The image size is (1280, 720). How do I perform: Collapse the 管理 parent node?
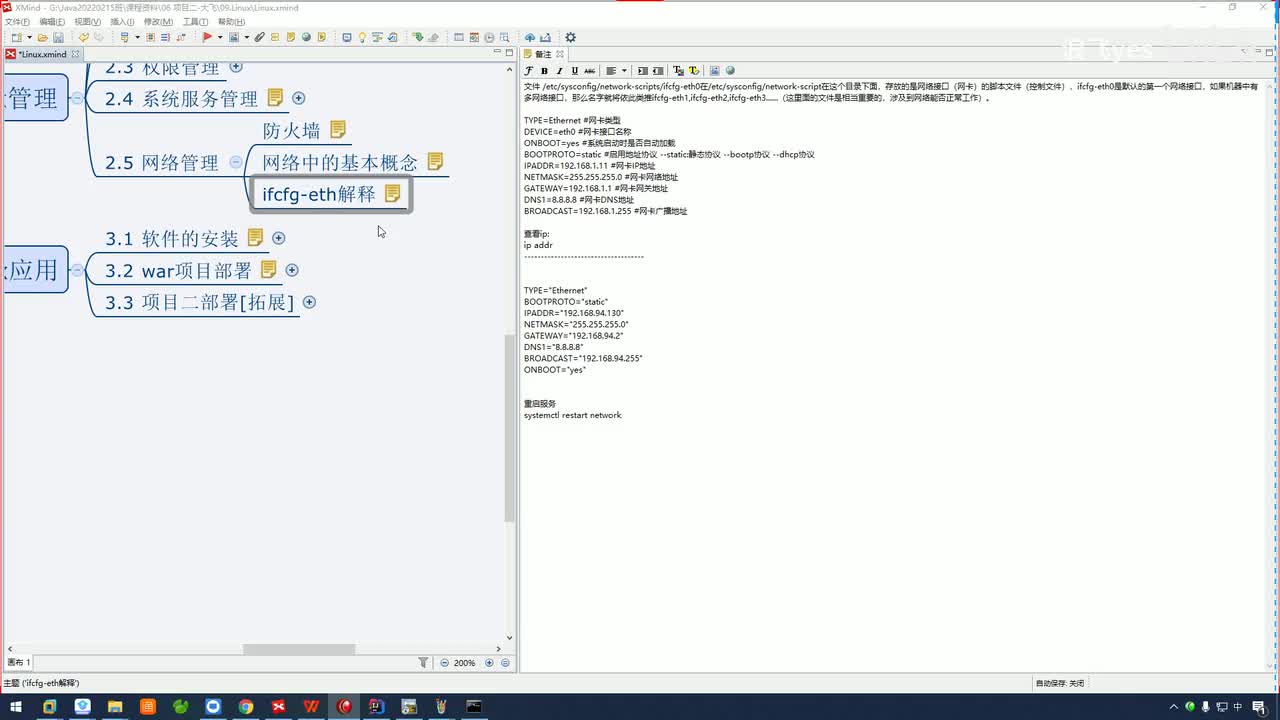77,98
